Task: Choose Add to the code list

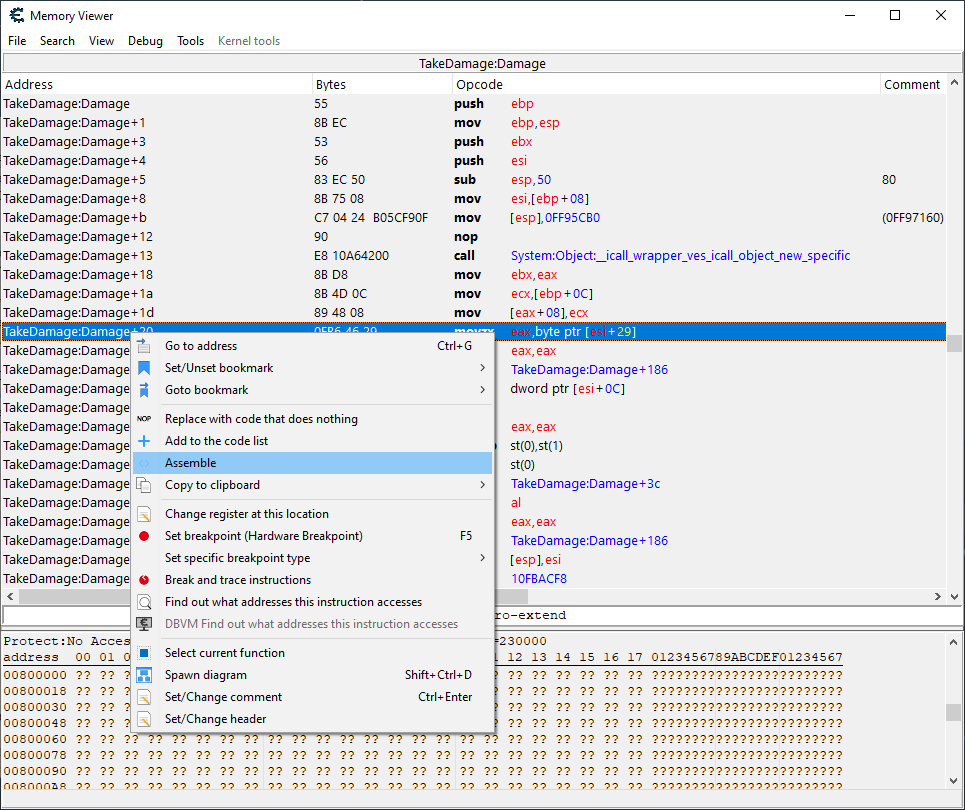Action: 313,441
